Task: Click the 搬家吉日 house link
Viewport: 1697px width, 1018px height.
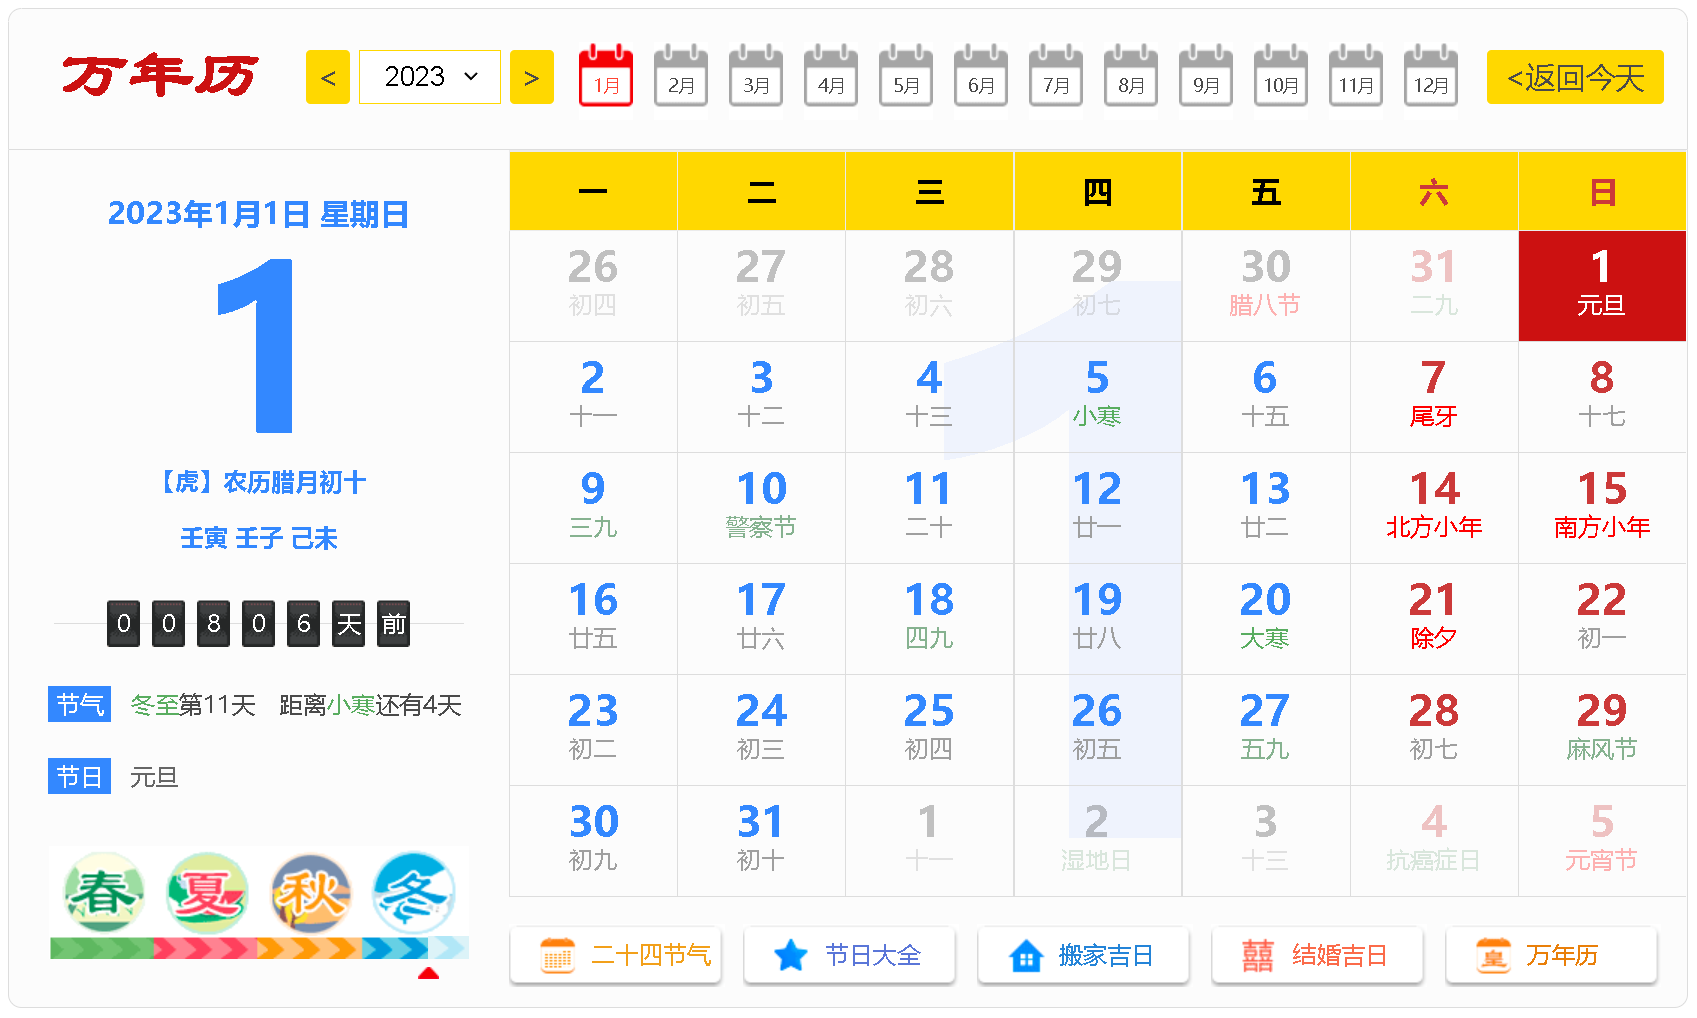Action: (x=1084, y=956)
